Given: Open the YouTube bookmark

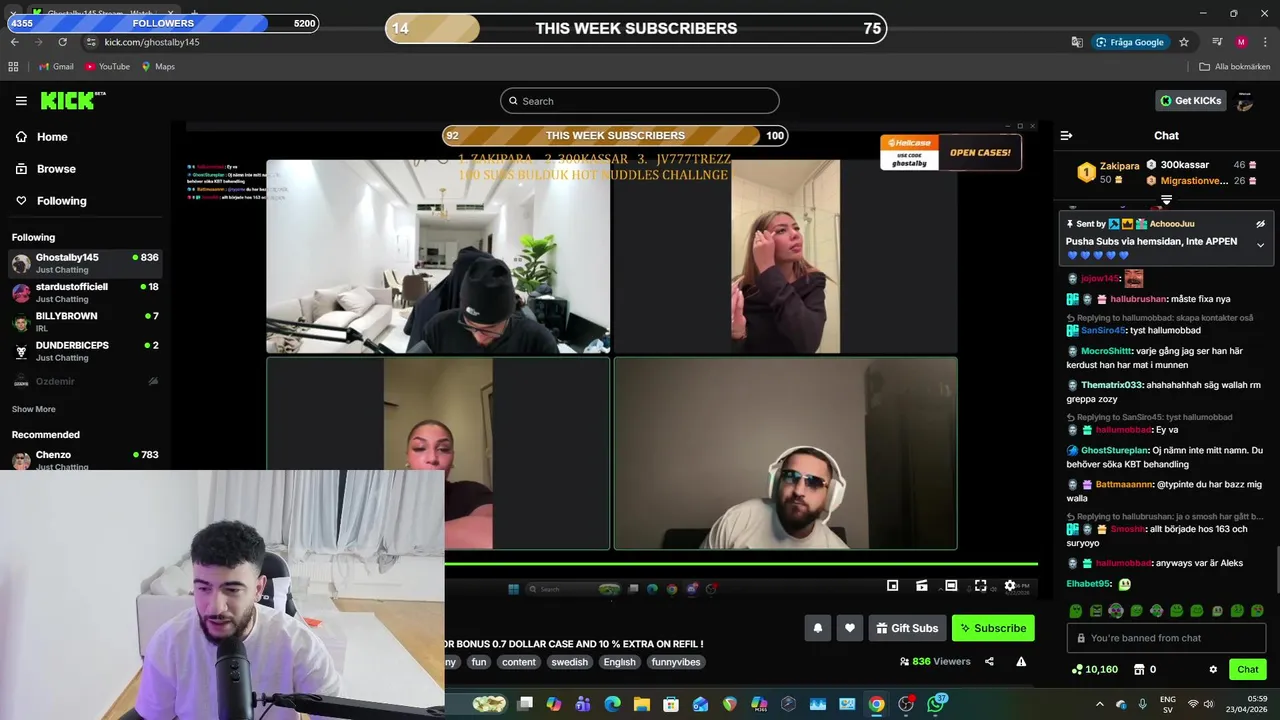Looking at the screenshot, I should click(108, 67).
